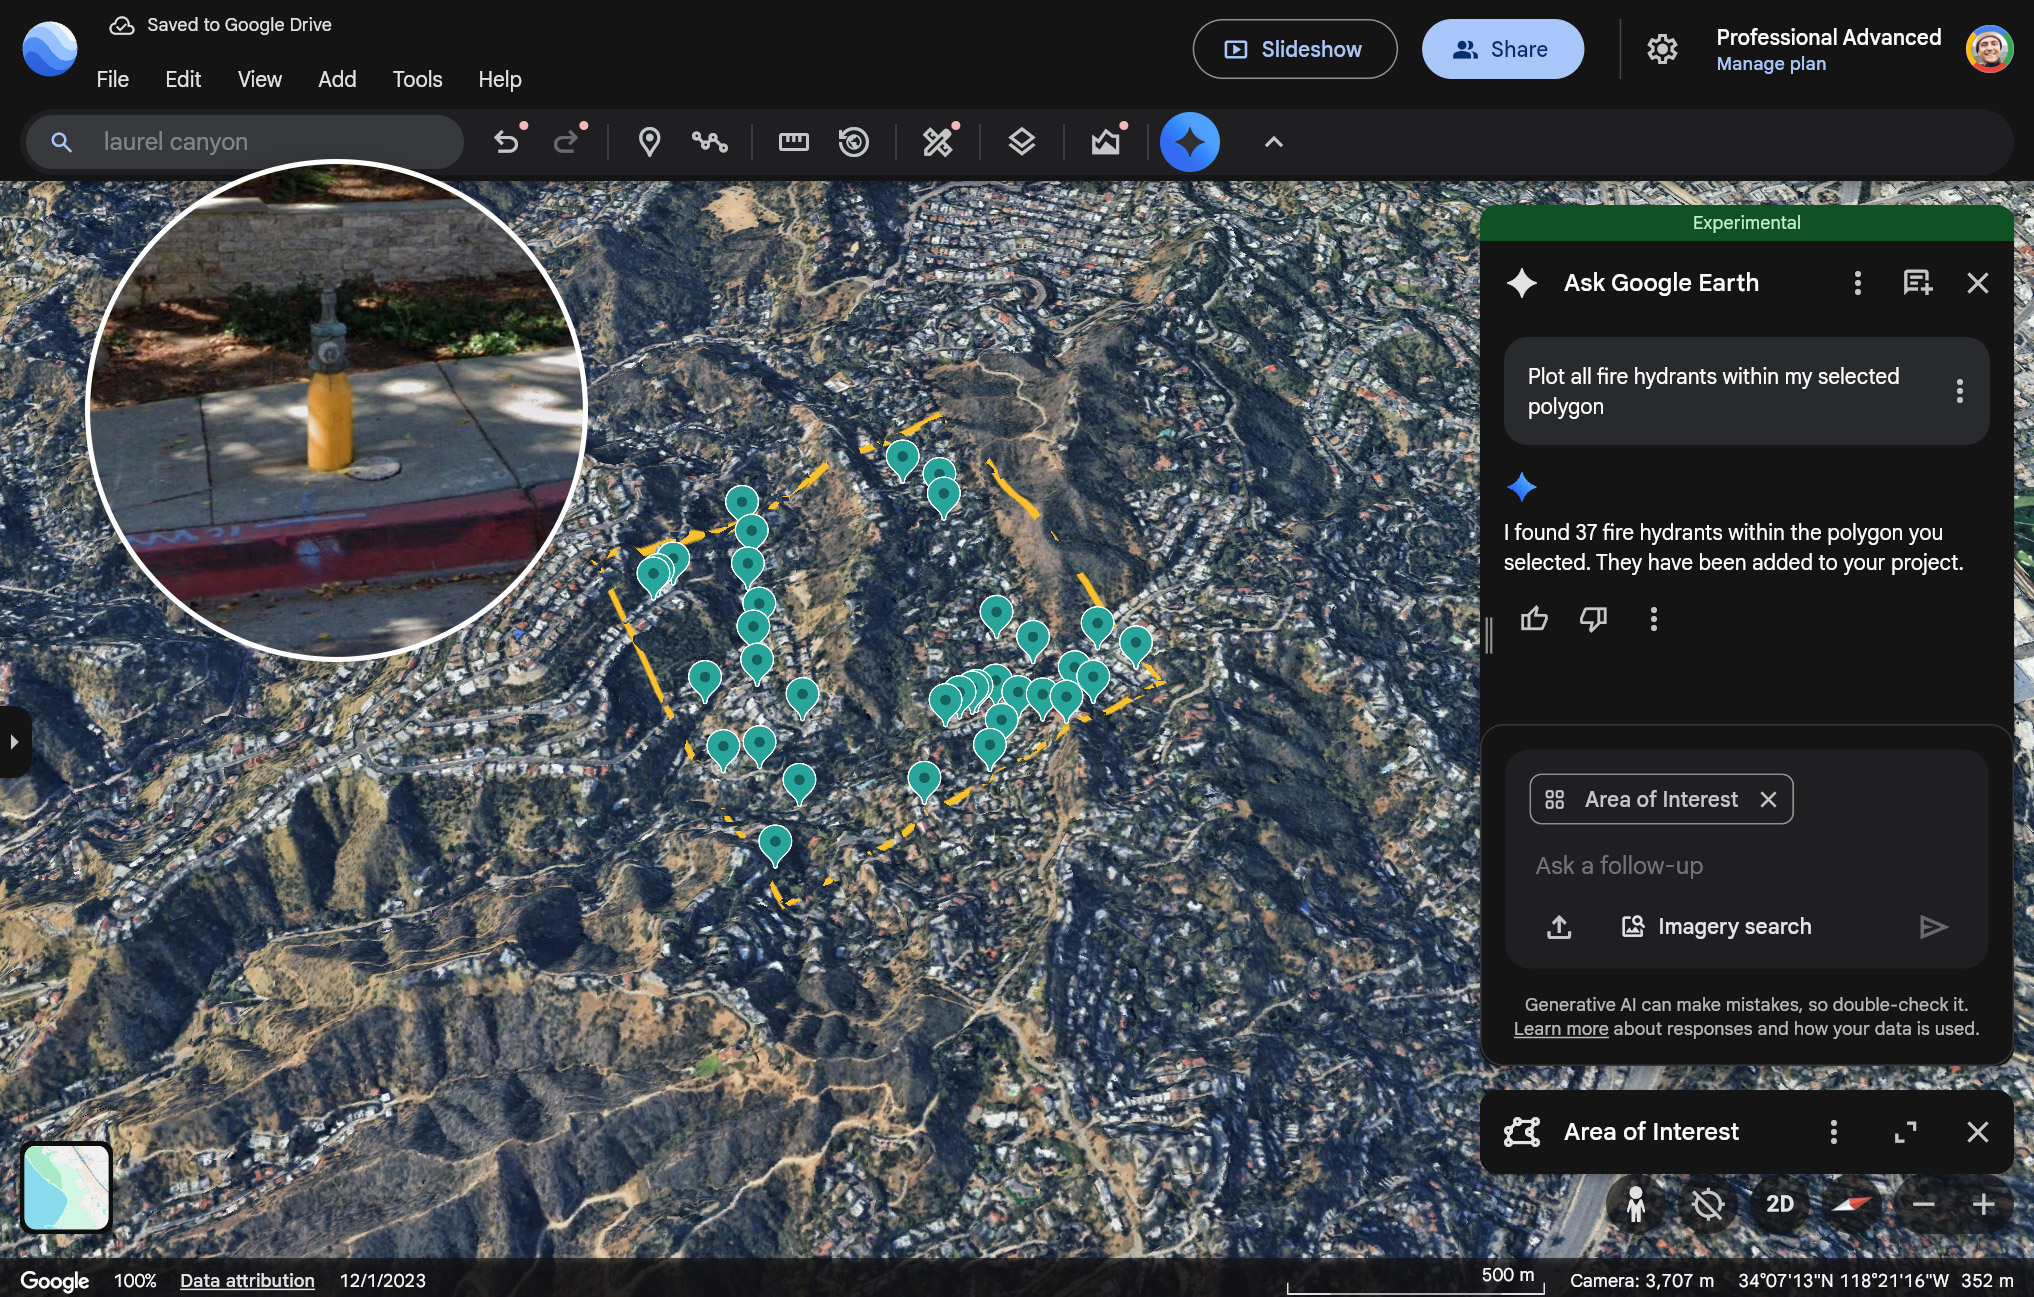Open the Tools menu

pos(417,79)
